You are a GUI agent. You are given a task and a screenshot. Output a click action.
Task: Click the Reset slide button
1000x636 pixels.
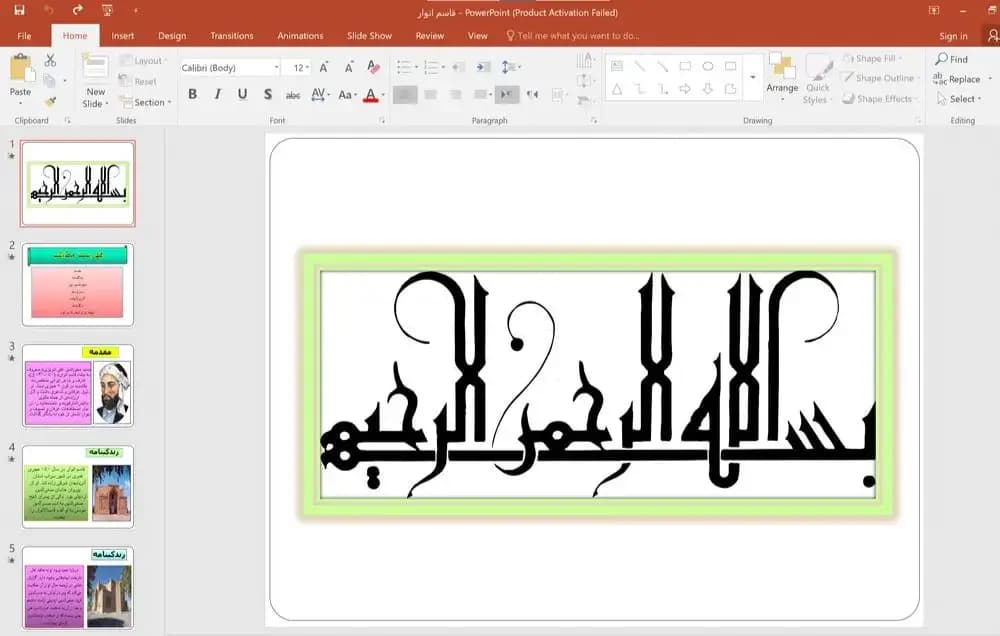[138, 81]
